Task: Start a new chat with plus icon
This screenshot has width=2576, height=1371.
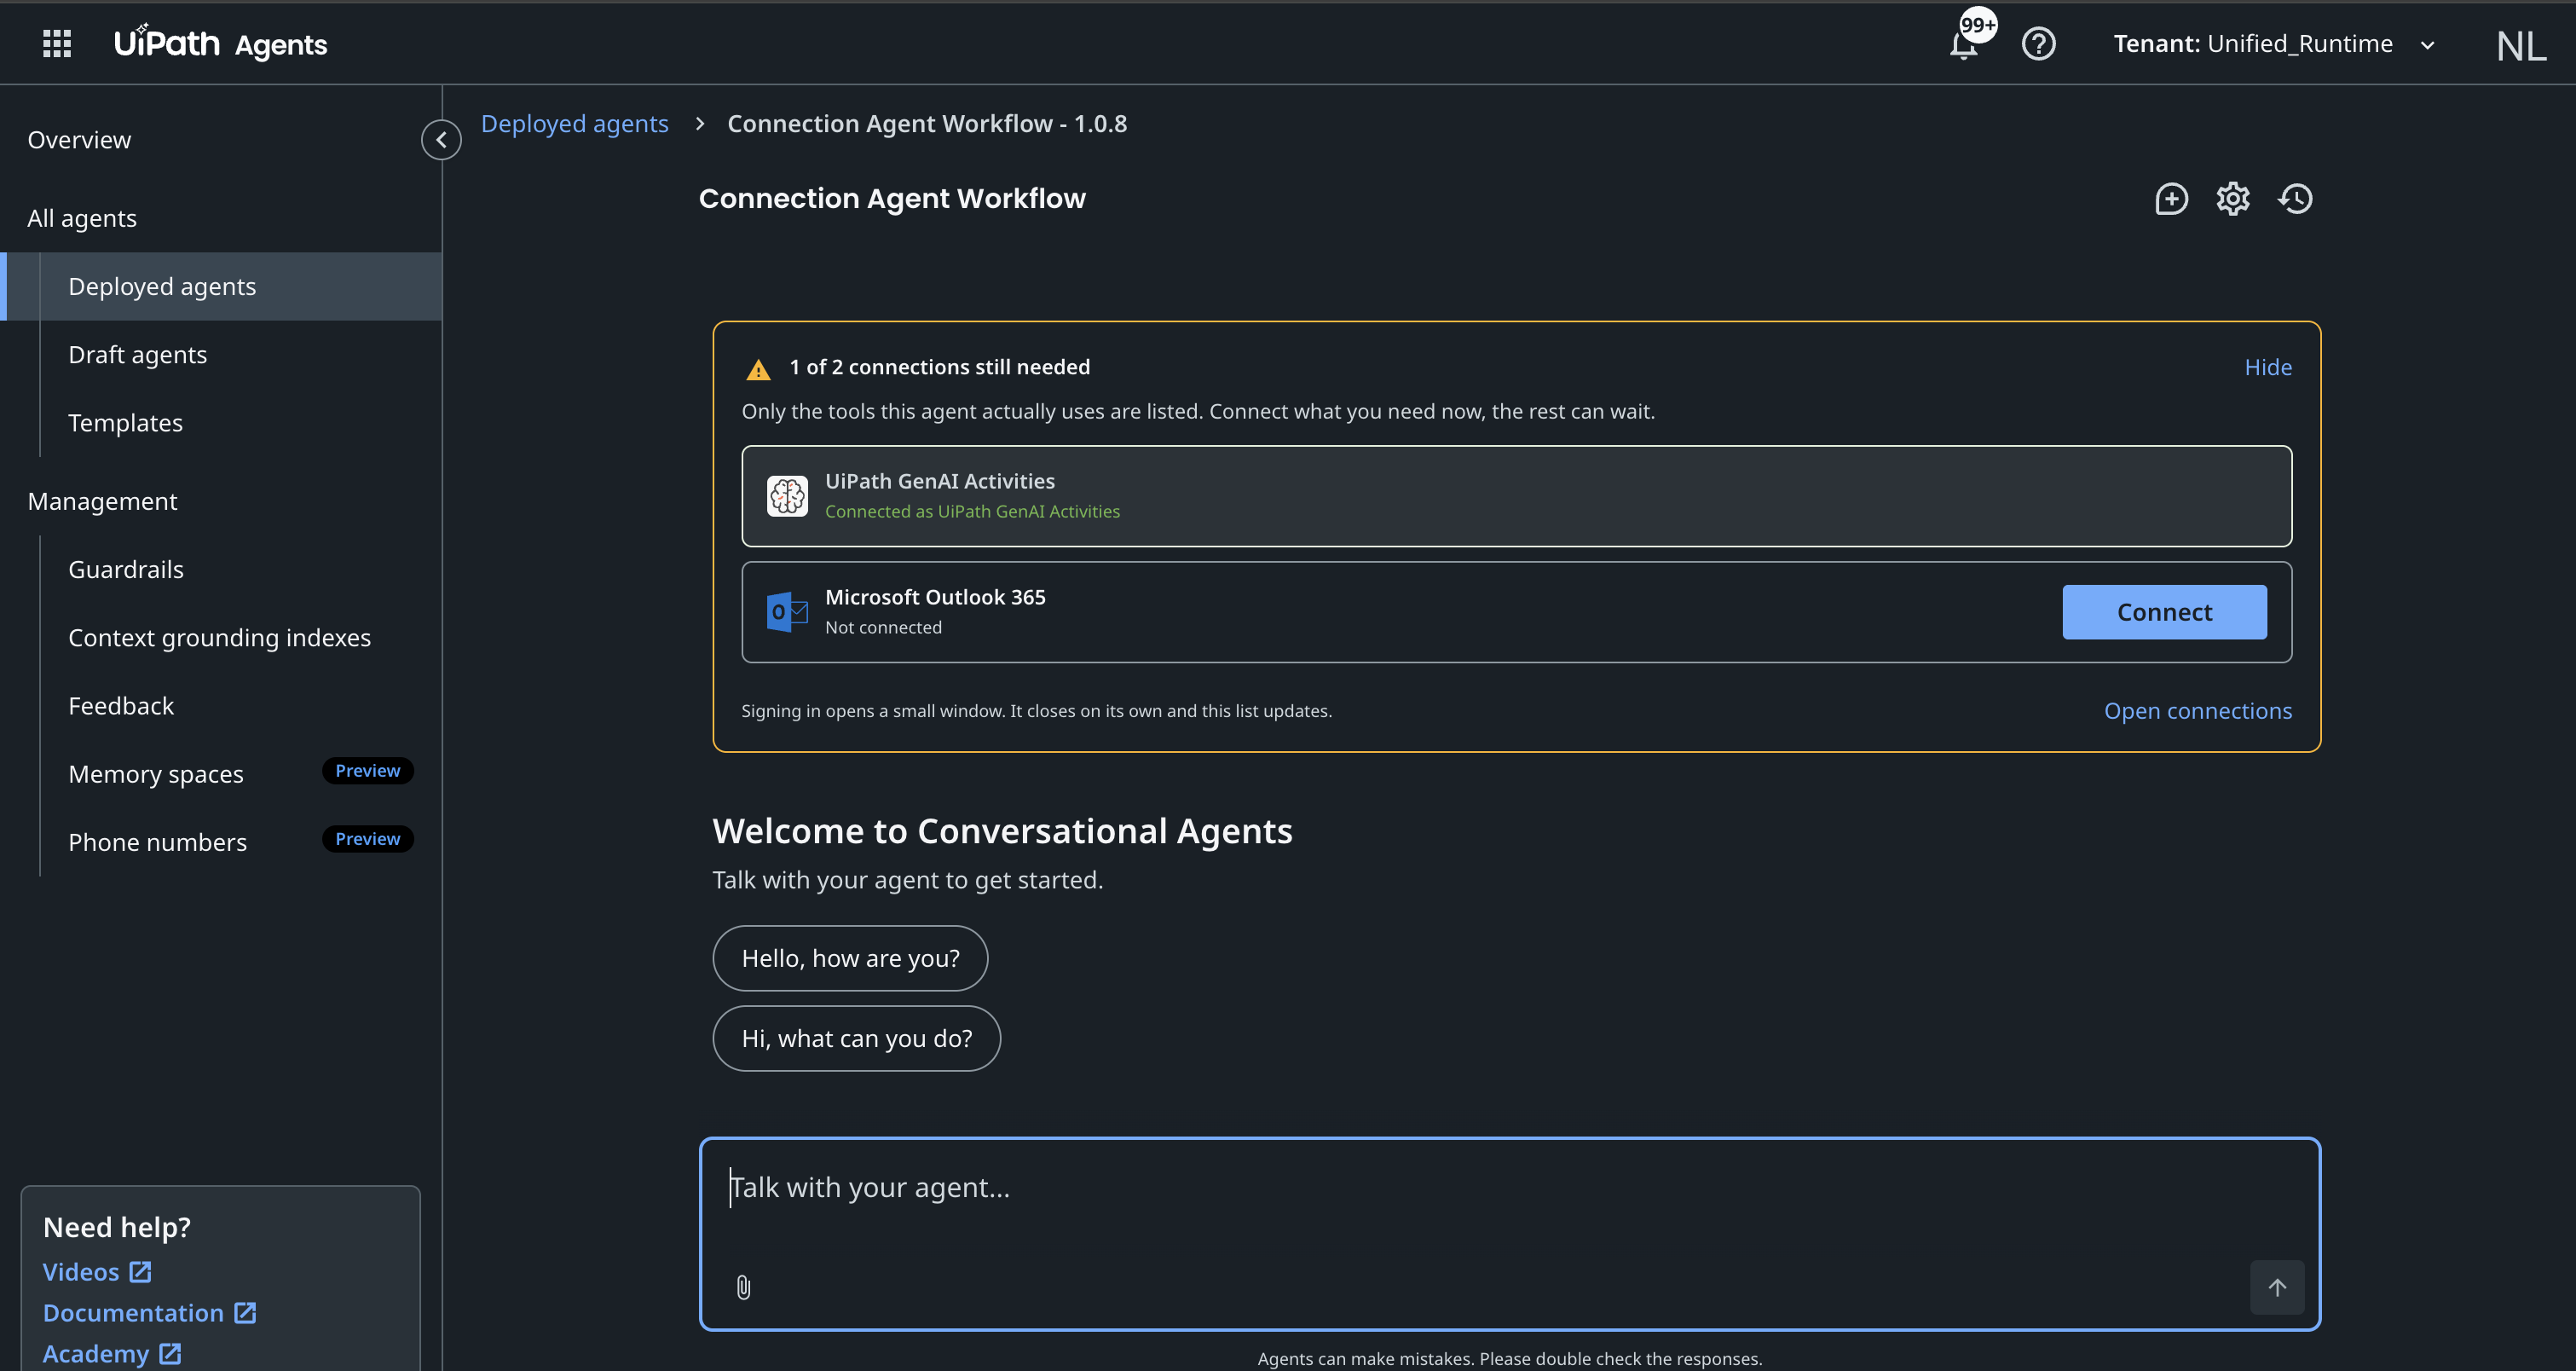Action: pyautogui.click(x=2171, y=199)
